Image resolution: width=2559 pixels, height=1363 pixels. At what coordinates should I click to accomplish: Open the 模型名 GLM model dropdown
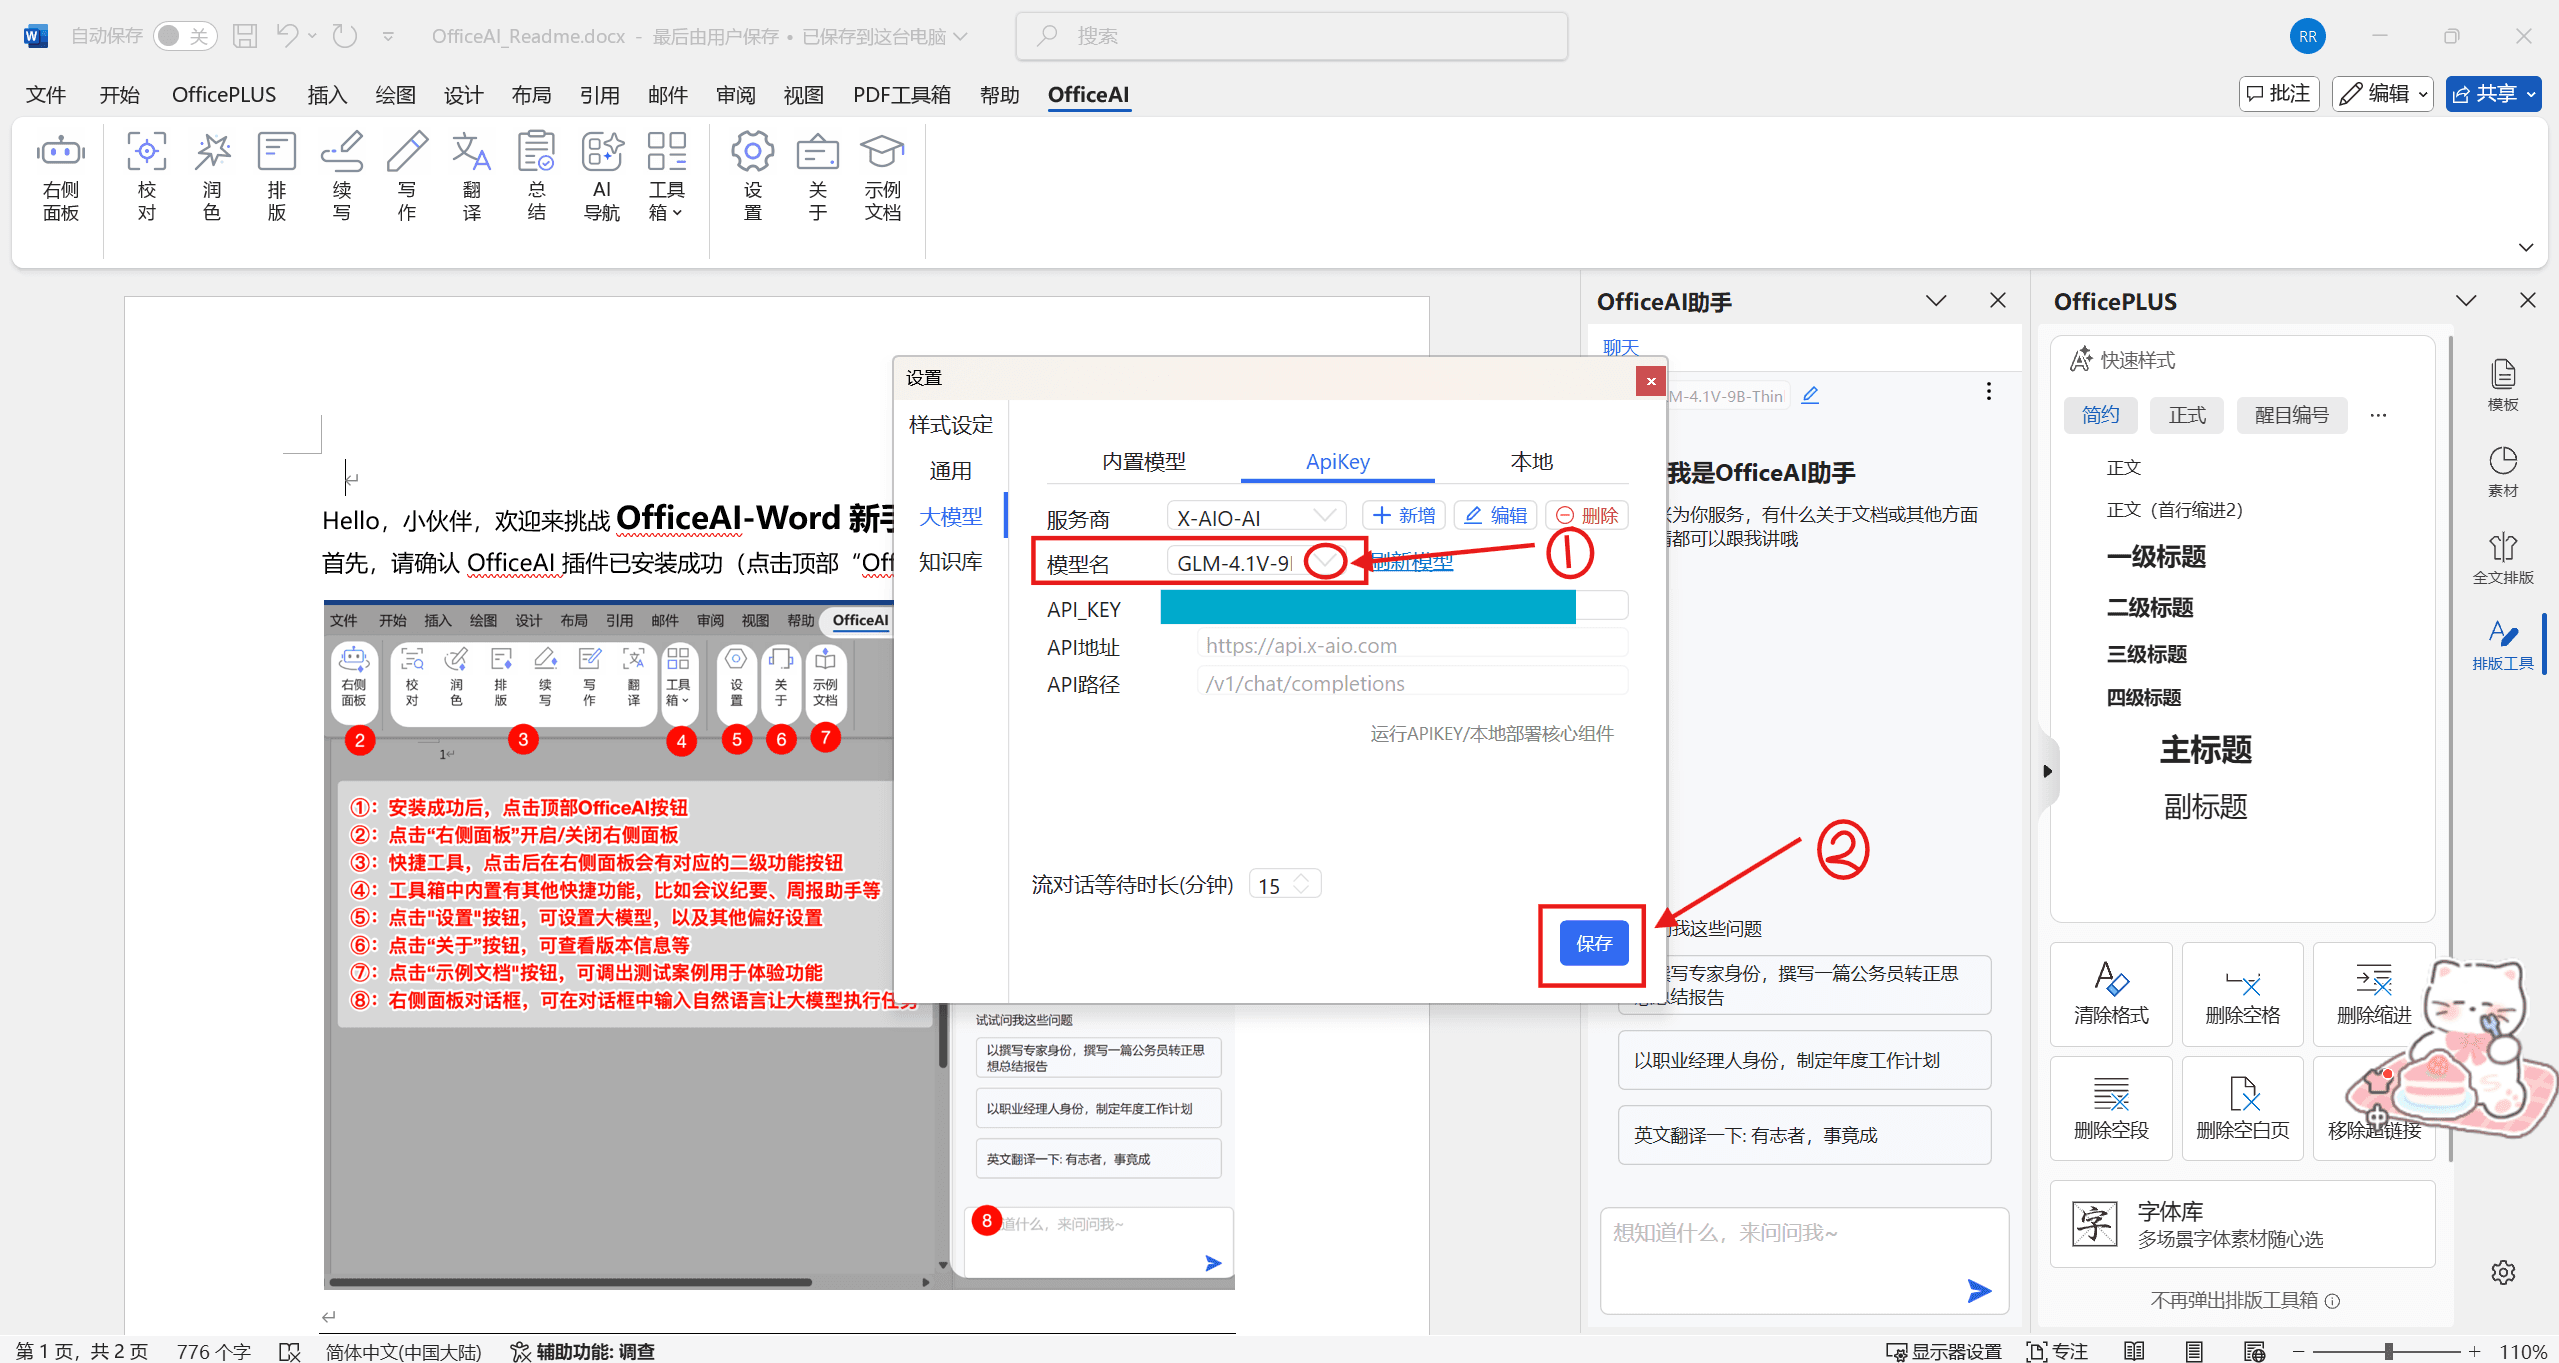(x=1325, y=561)
